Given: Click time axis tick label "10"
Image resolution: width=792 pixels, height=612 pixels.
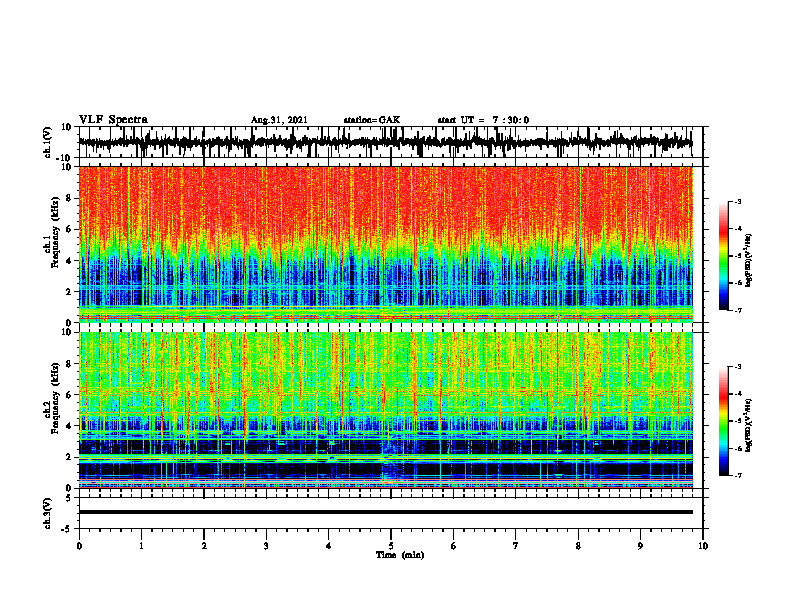Looking at the screenshot, I should click(703, 546).
